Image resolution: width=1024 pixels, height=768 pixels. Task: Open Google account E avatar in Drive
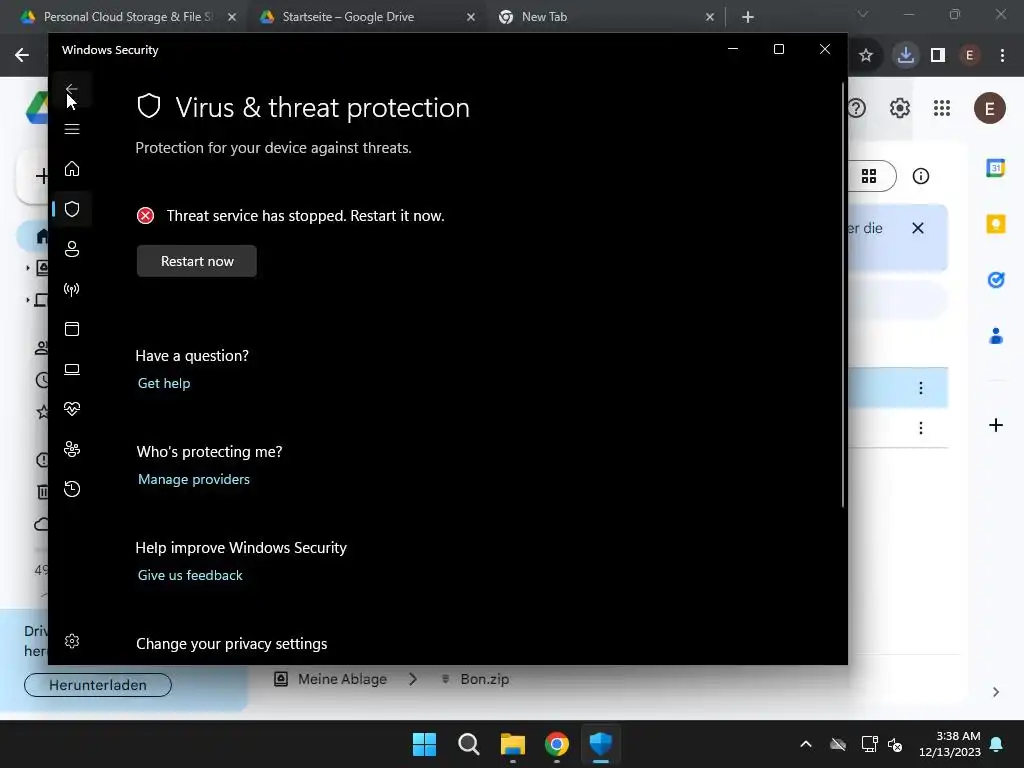pyautogui.click(x=990, y=108)
